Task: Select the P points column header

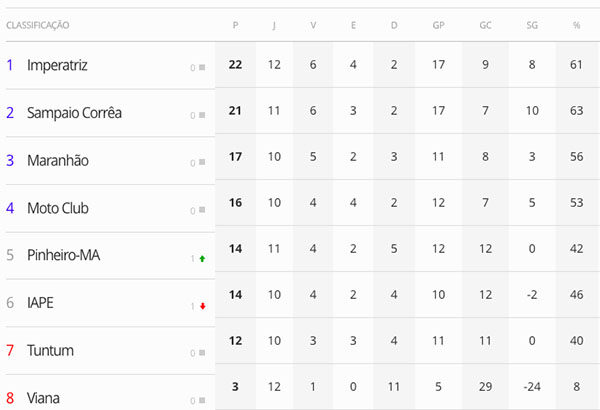Action: [235, 25]
